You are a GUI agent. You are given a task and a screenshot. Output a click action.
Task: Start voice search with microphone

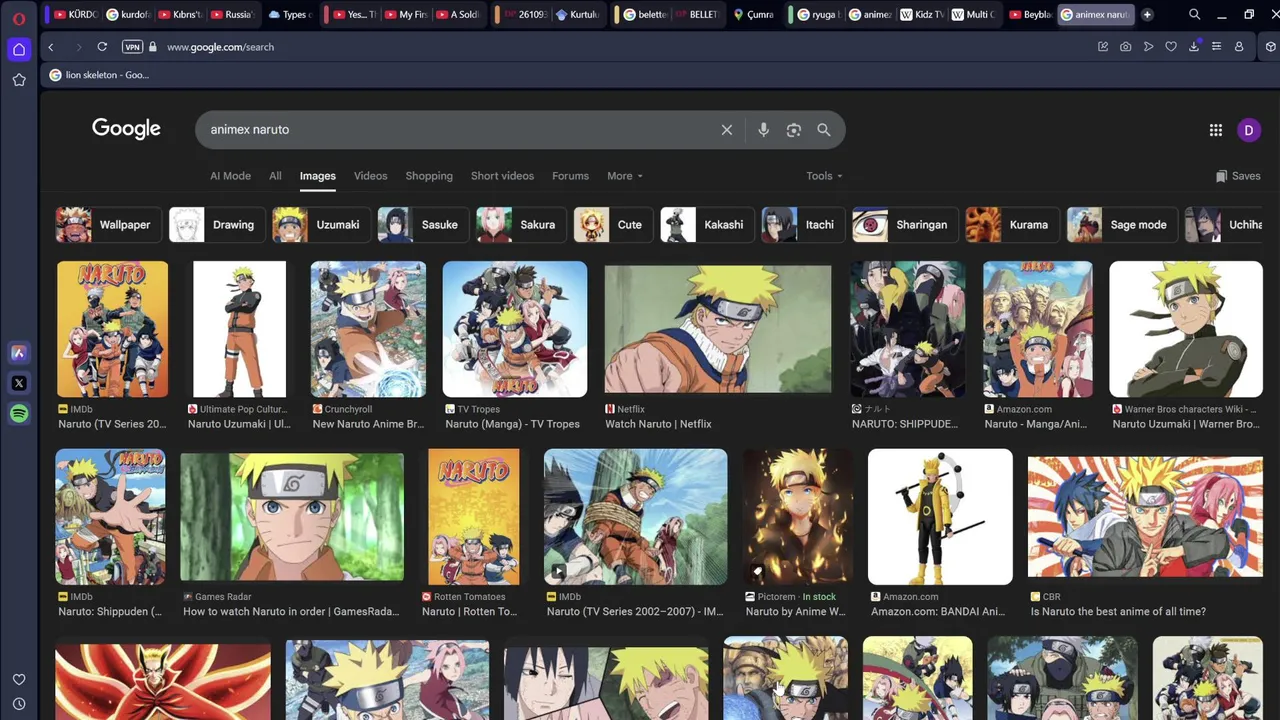click(x=763, y=130)
